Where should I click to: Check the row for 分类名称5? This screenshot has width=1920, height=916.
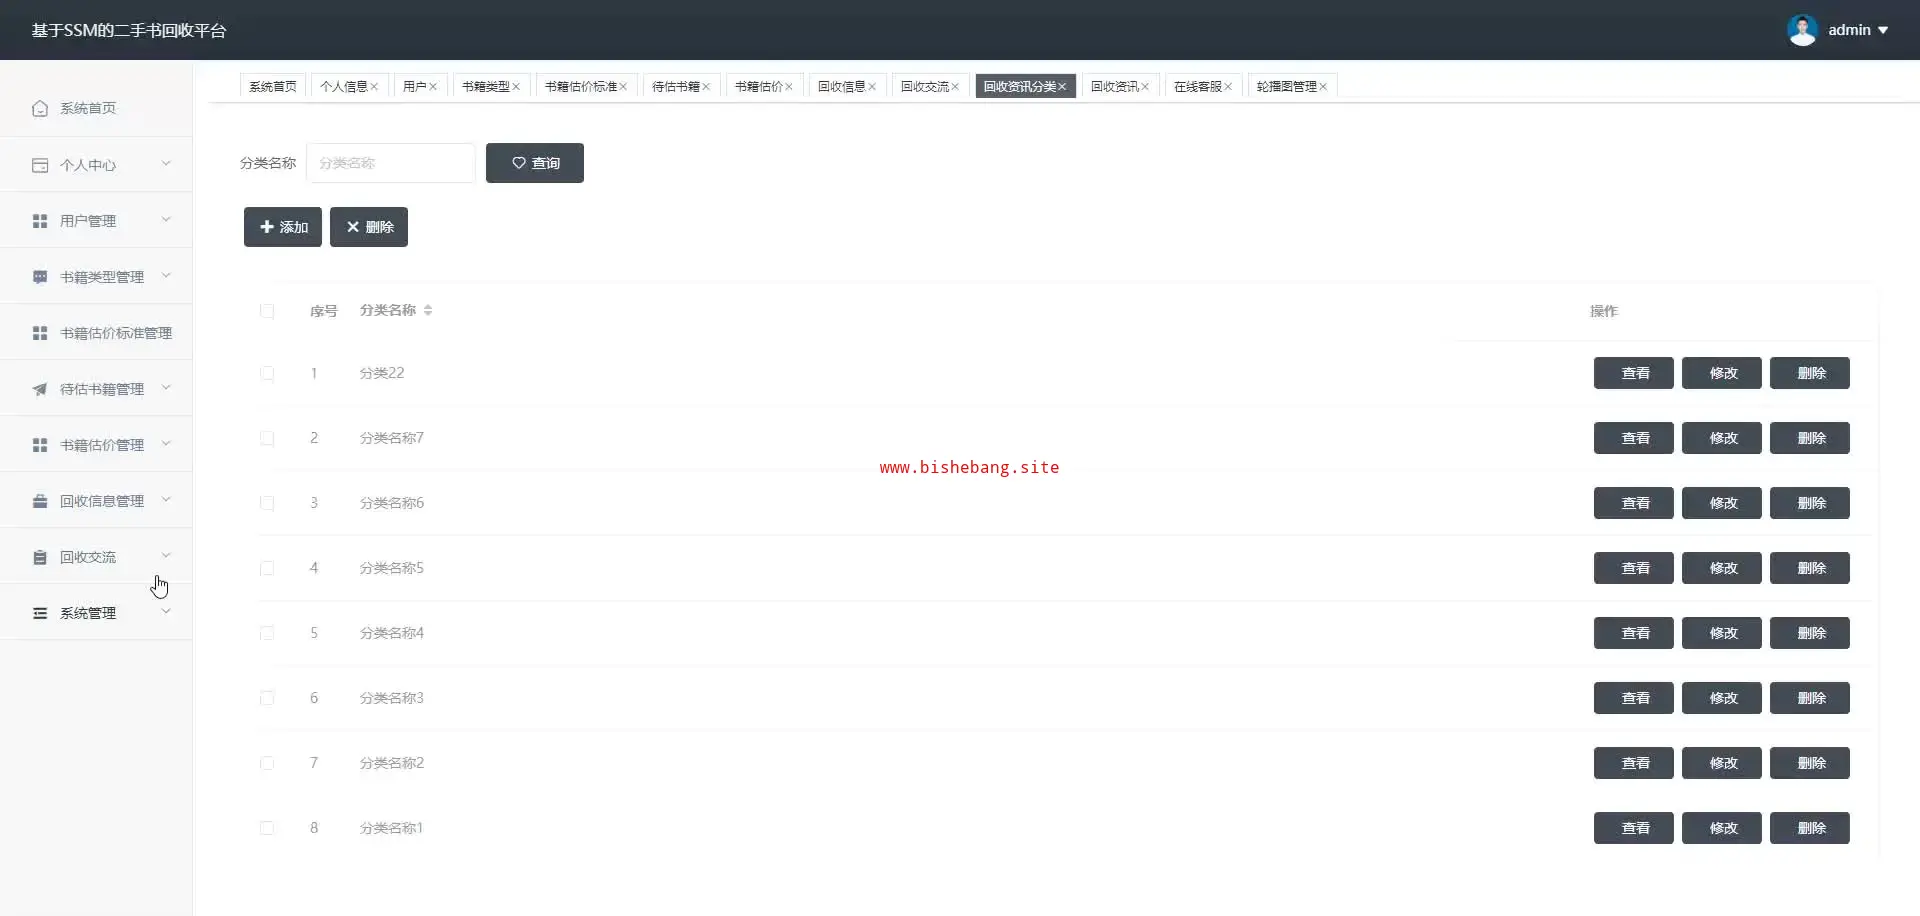click(x=267, y=568)
